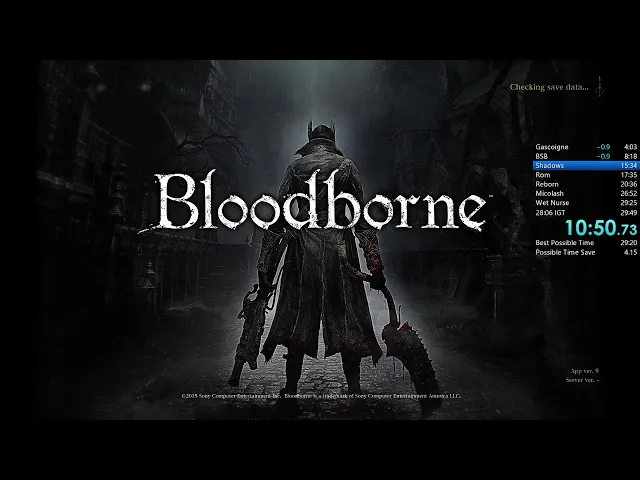Select the Rom split row
Viewport: 640px width, 480px height.
pyautogui.click(x=586, y=175)
